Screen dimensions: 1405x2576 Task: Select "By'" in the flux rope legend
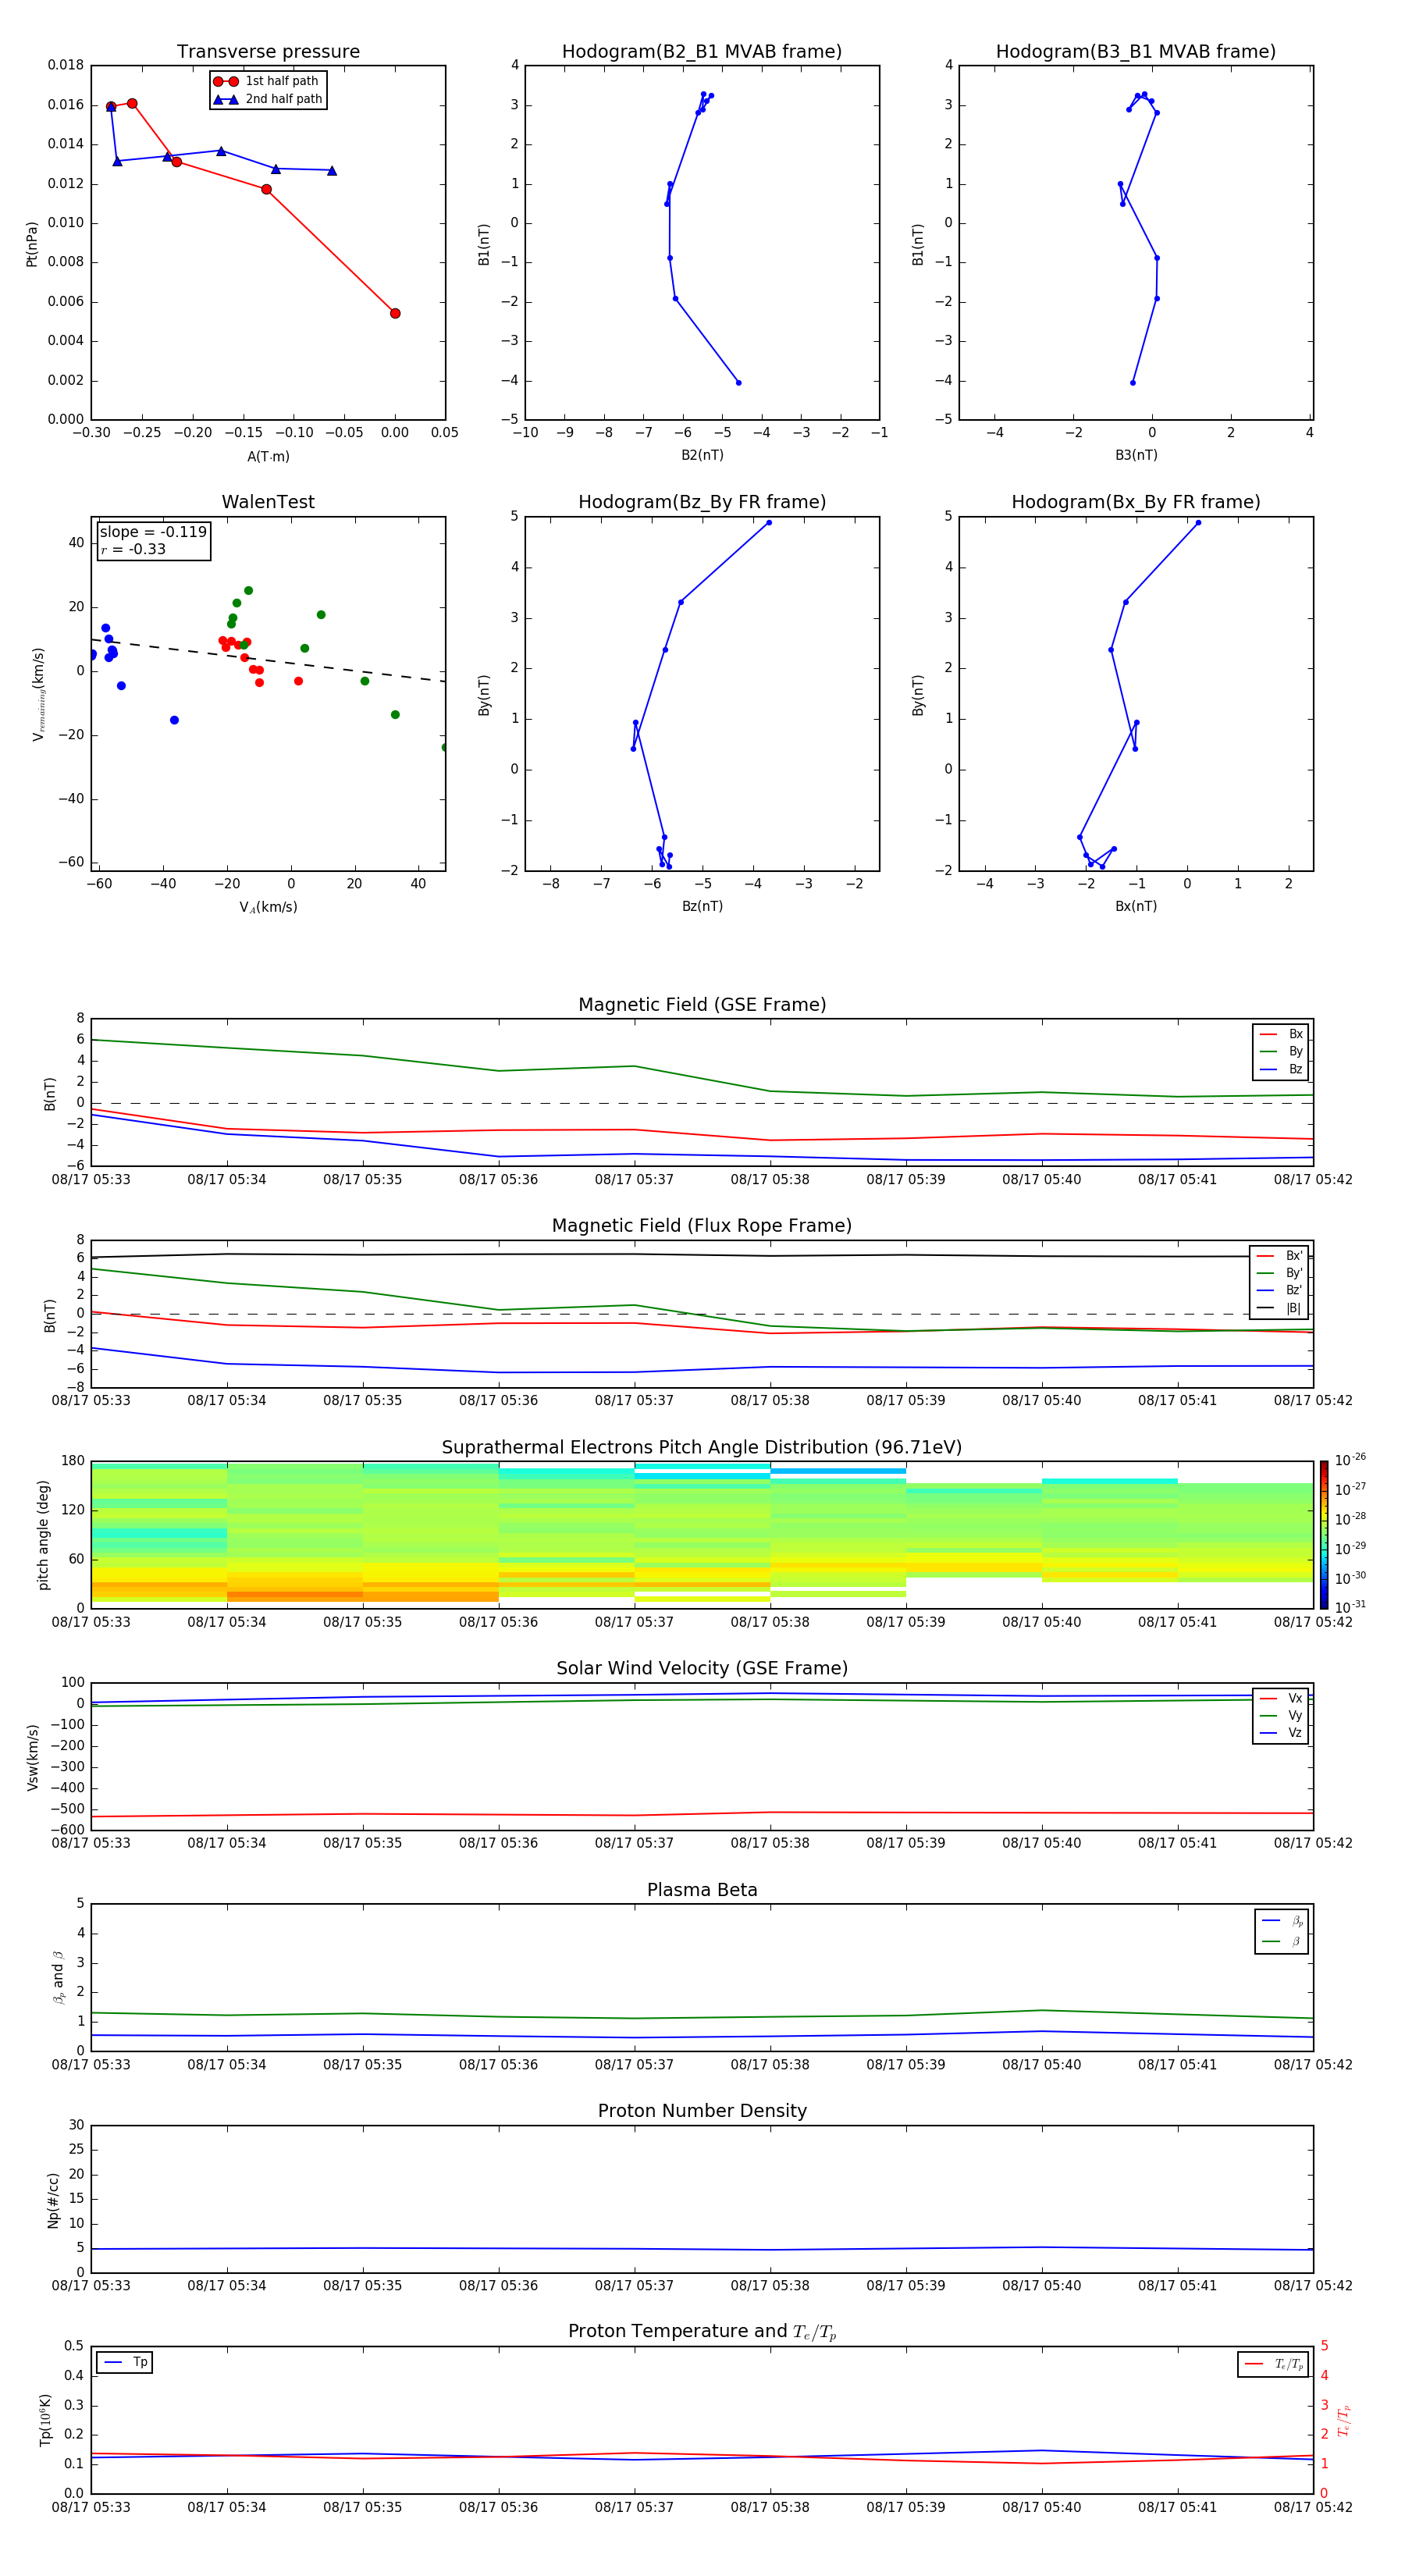click(1280, 1273)
